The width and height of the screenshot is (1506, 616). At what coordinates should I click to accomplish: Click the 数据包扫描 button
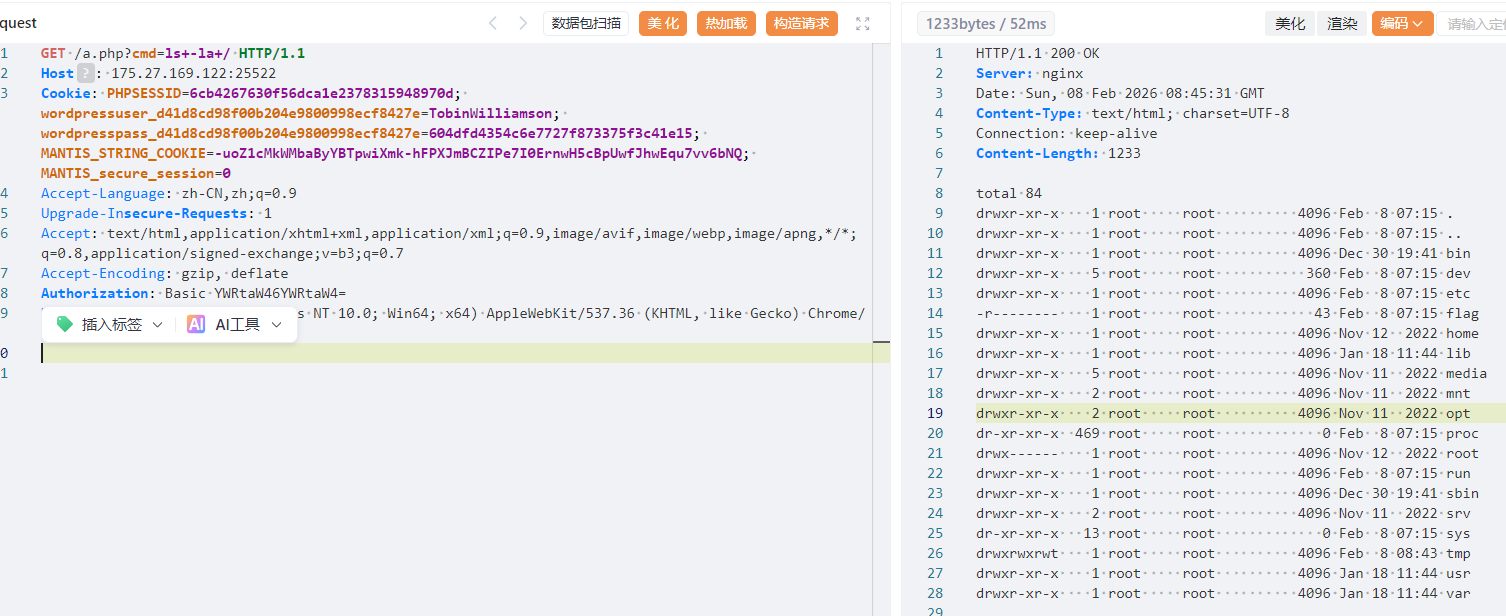point(586,24)
